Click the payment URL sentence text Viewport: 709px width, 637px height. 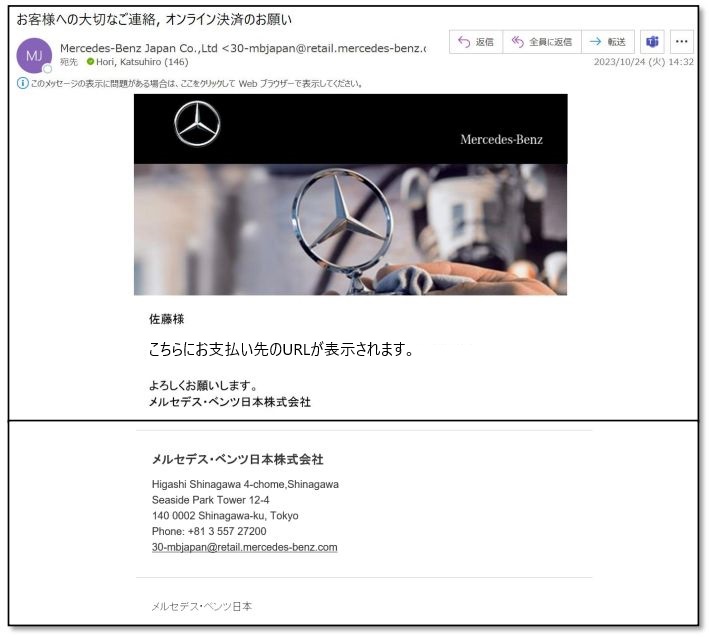point(281,349)
